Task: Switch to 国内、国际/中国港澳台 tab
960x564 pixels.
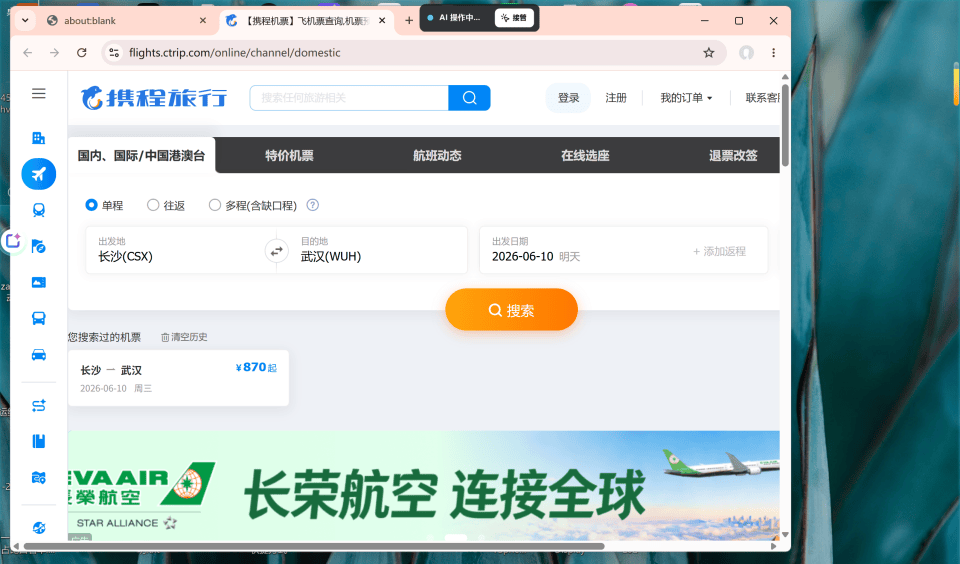Action: (141, 156)
